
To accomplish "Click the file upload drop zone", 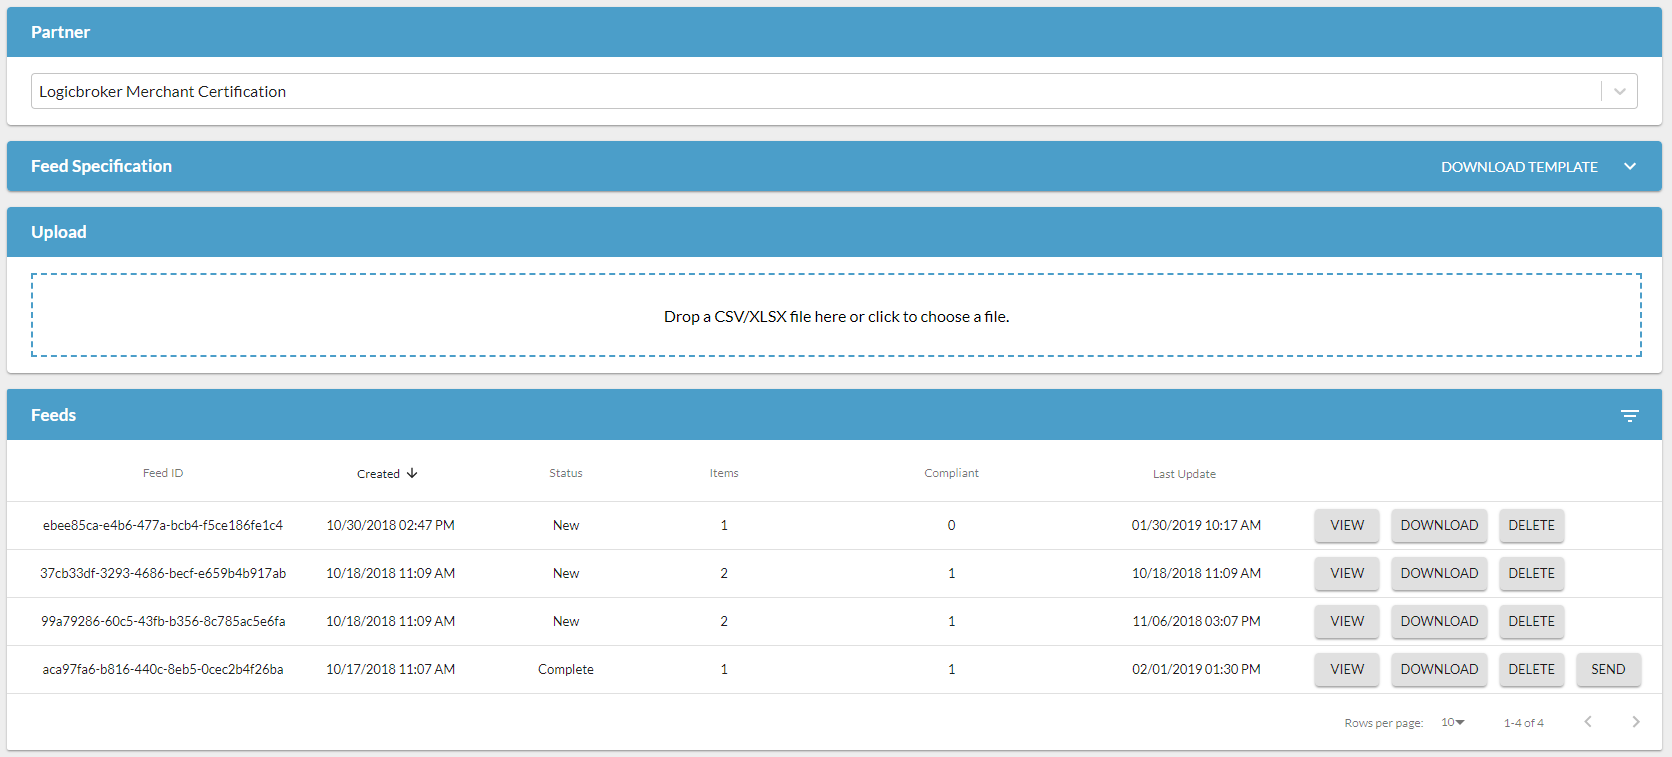I will [x=836, y=316].
